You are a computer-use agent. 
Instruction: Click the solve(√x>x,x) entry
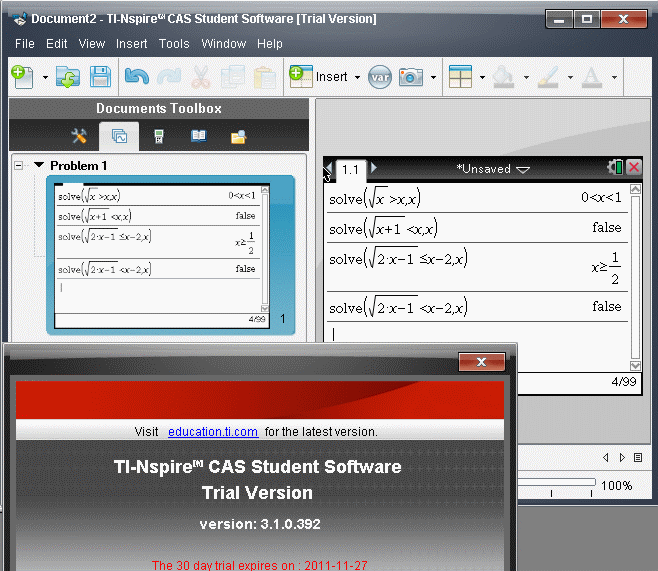(x=374, y=198)
